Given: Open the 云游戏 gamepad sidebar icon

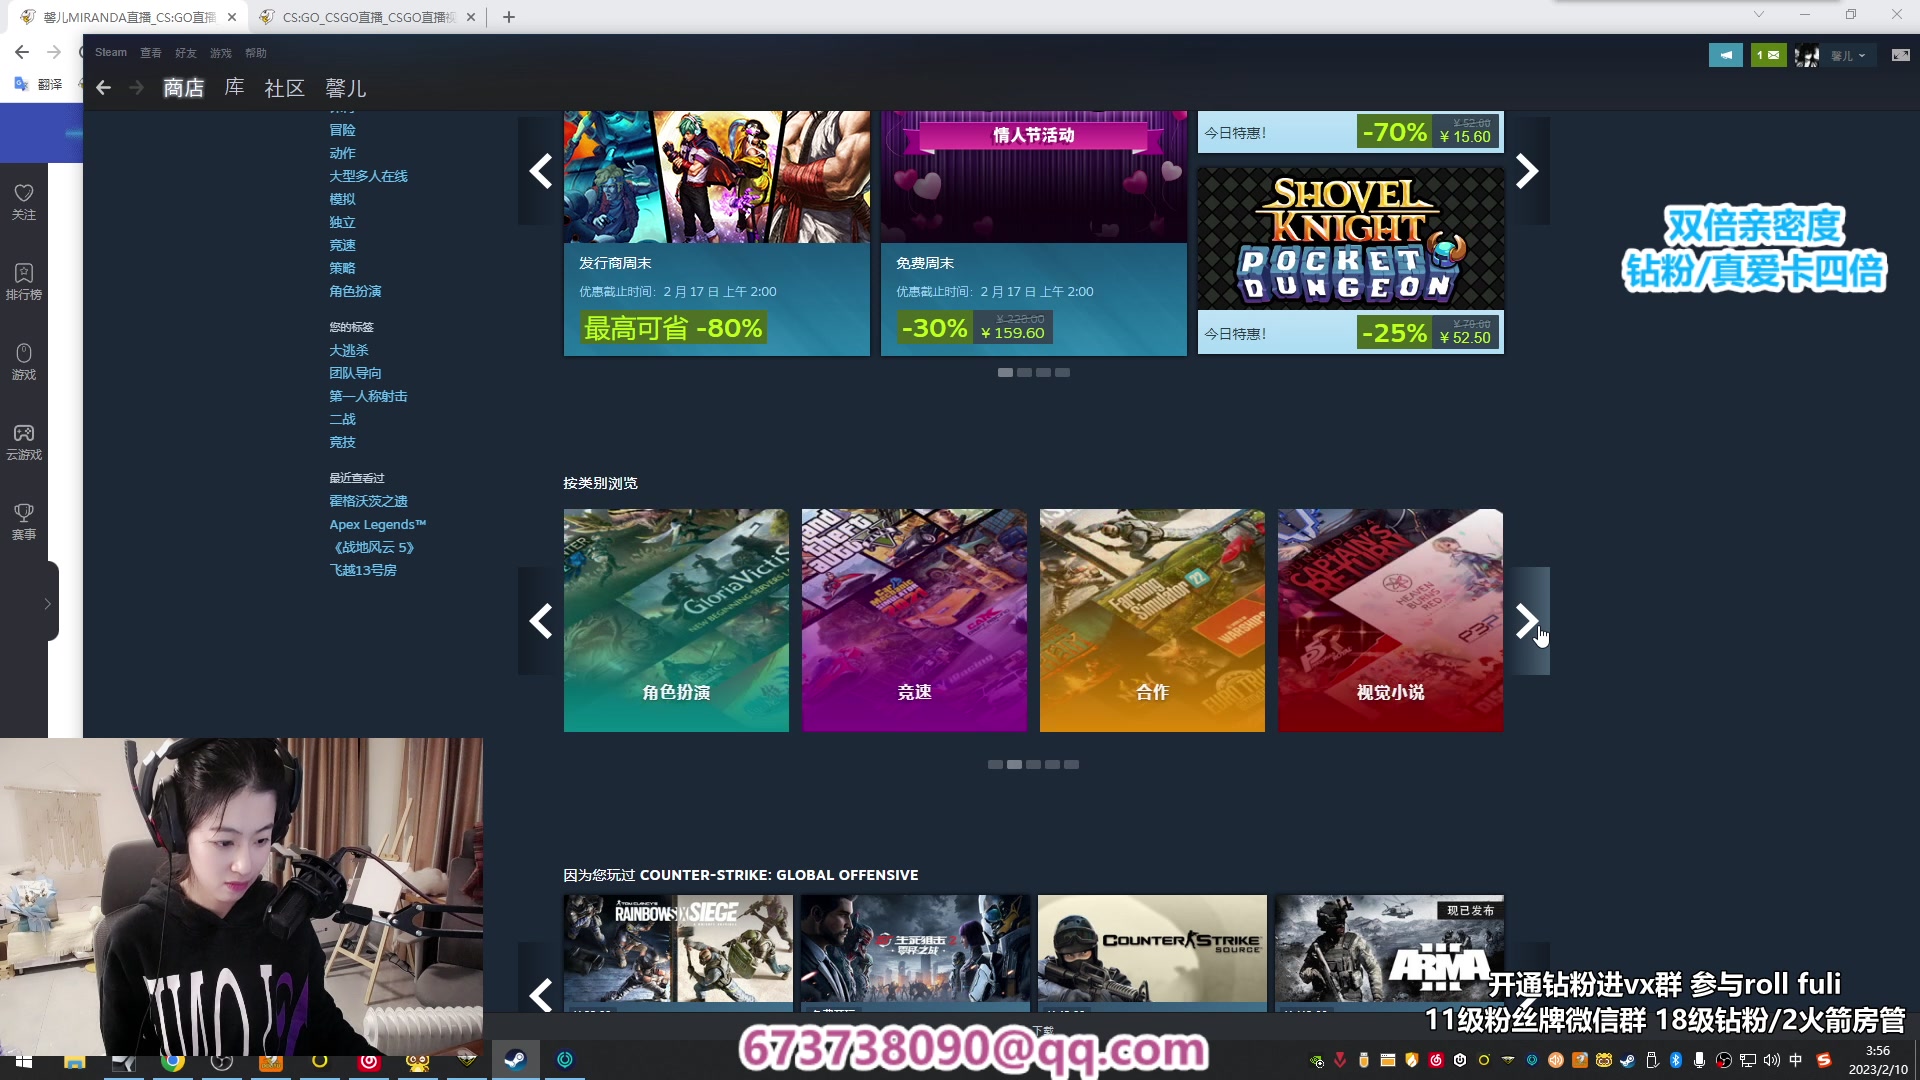Looking at the screenshot, I should tap(24, 441).
